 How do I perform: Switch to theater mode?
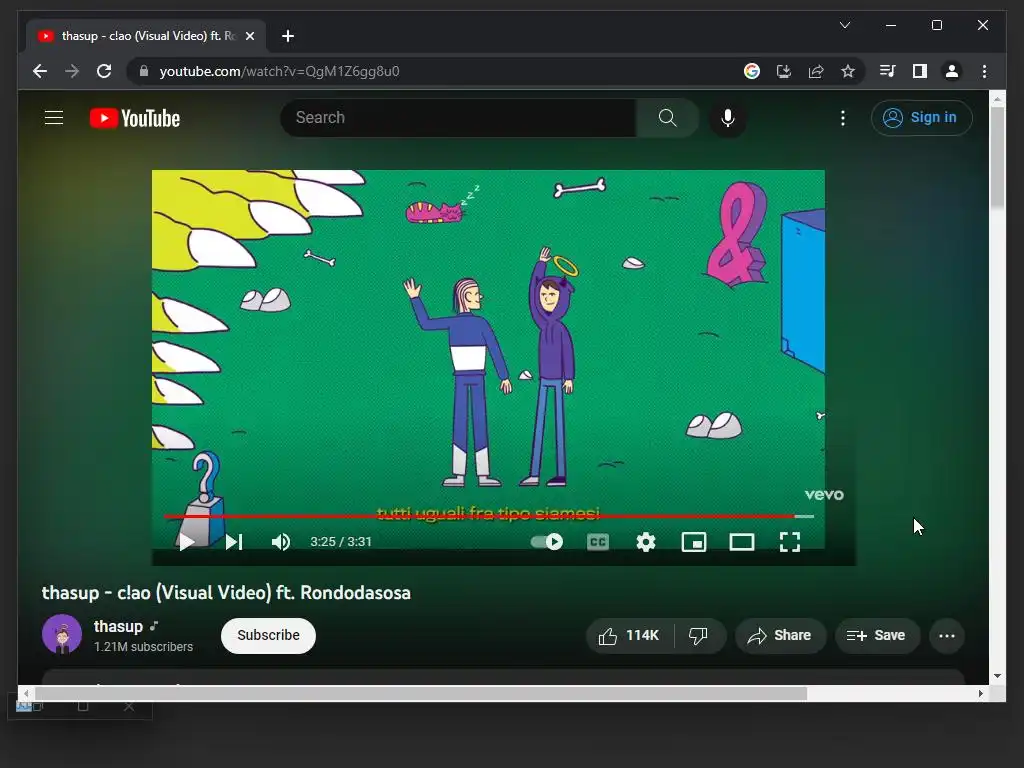pyautogui.click(x=742, y=542)
